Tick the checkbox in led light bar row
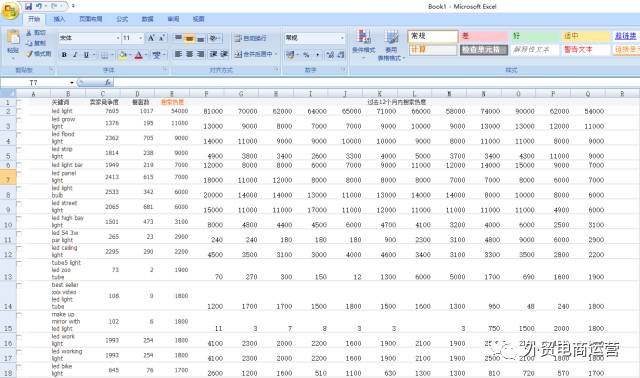This screenshot has width=640, height=378. (19, 164)
